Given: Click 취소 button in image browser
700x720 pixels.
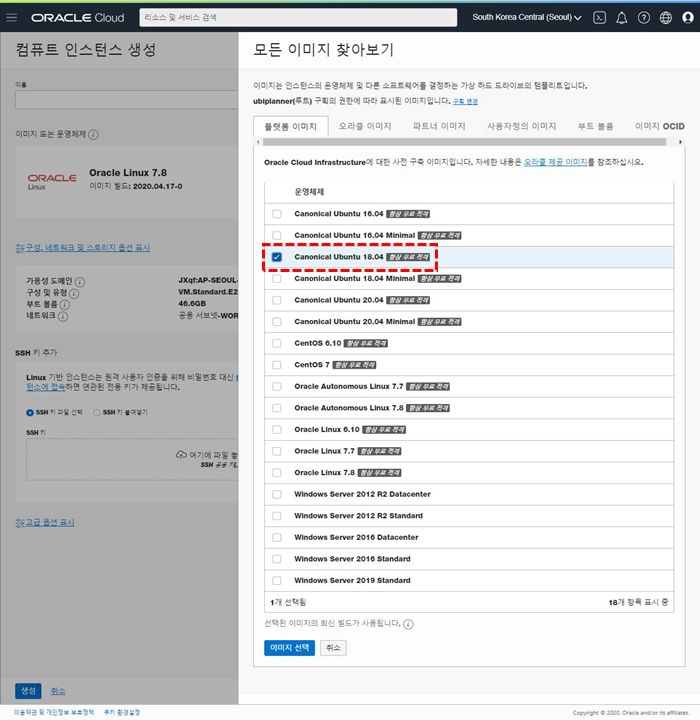Looking at the screenshot, I should point(333,648).
